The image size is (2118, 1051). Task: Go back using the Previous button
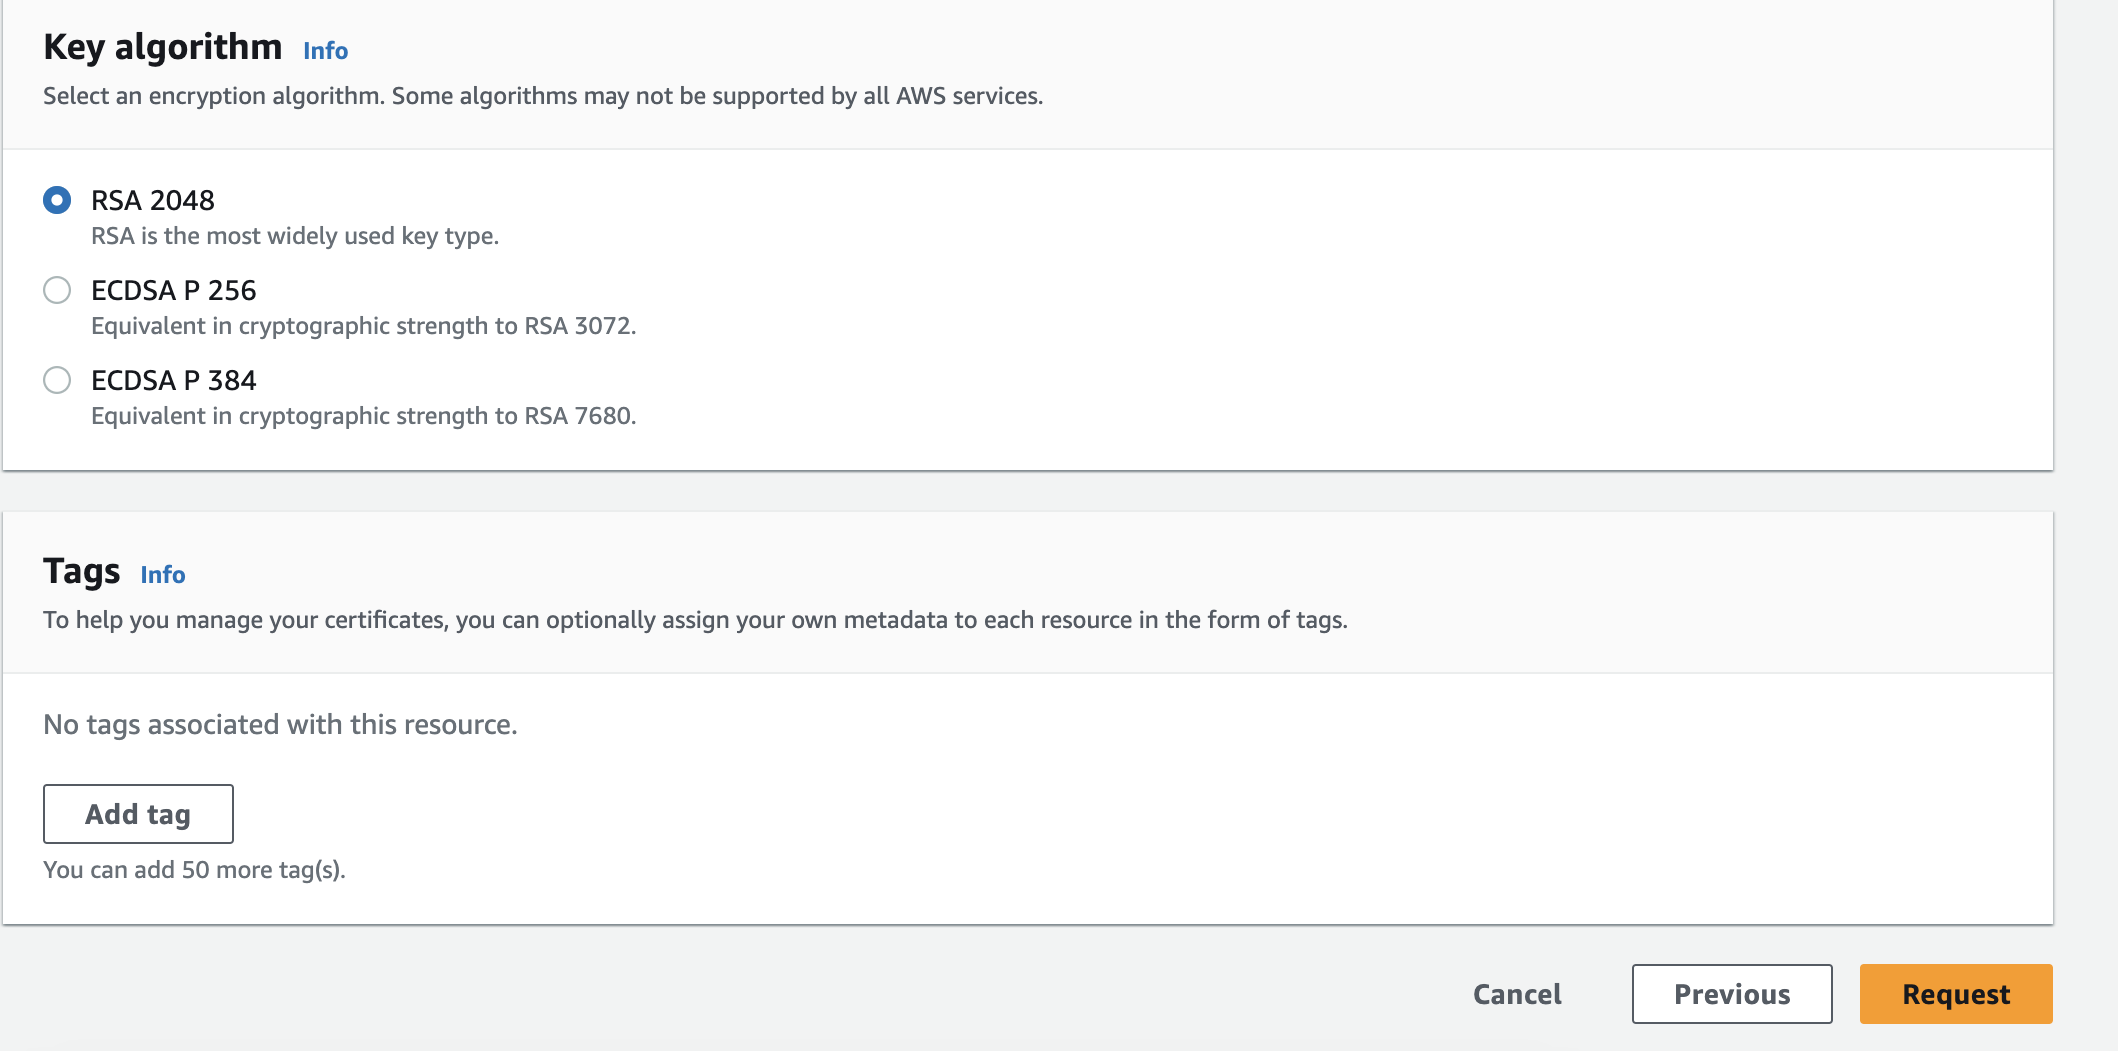(x=1731, y=994)
